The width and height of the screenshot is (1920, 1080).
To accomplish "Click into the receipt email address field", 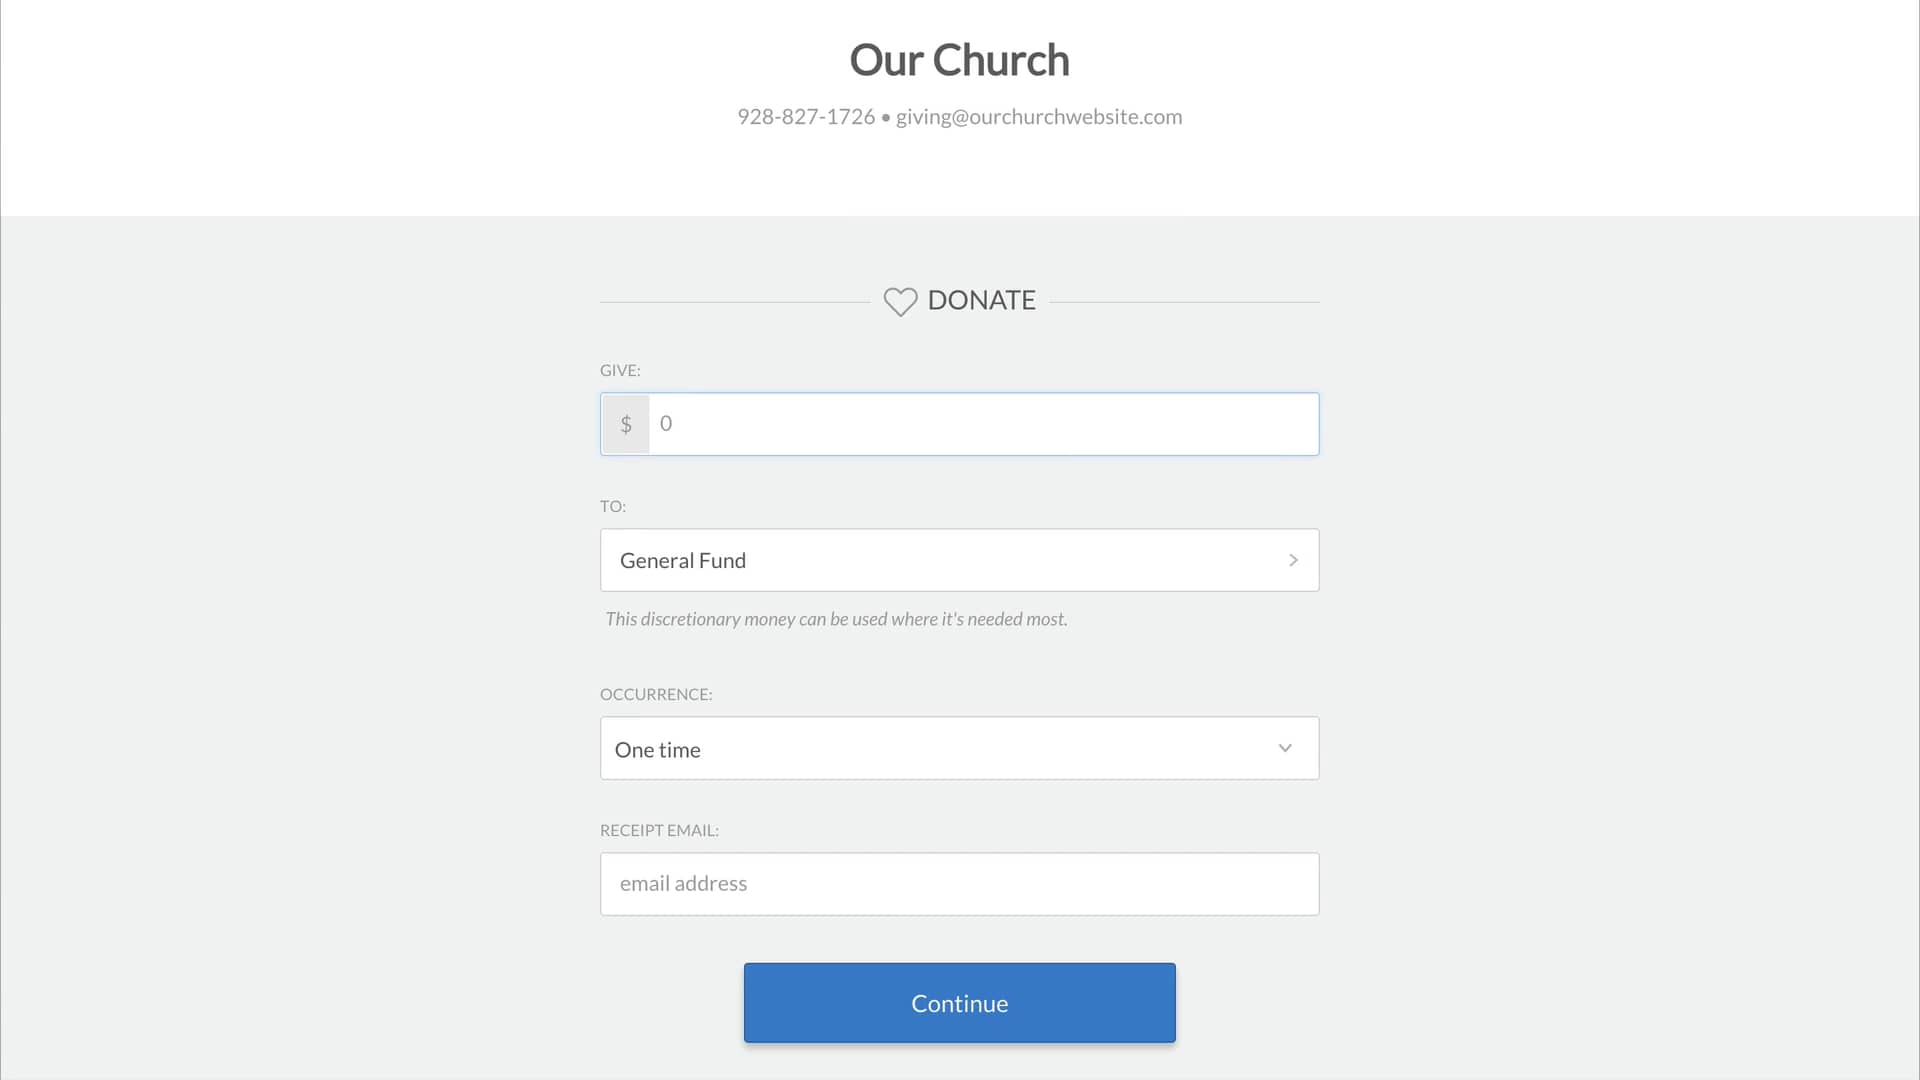I will [959, 884].
